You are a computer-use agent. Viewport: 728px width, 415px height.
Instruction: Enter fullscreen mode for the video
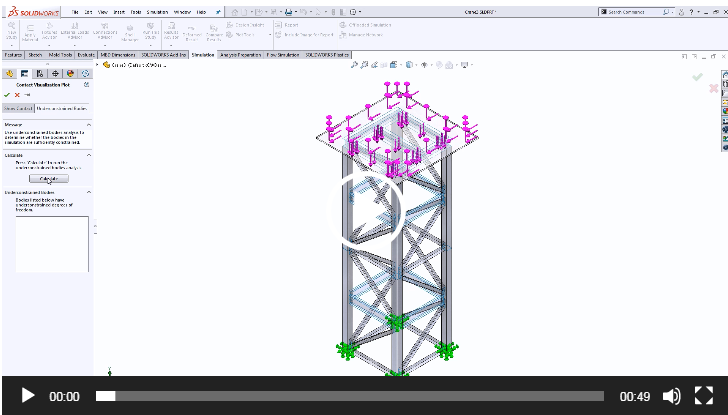coord(704,396)
